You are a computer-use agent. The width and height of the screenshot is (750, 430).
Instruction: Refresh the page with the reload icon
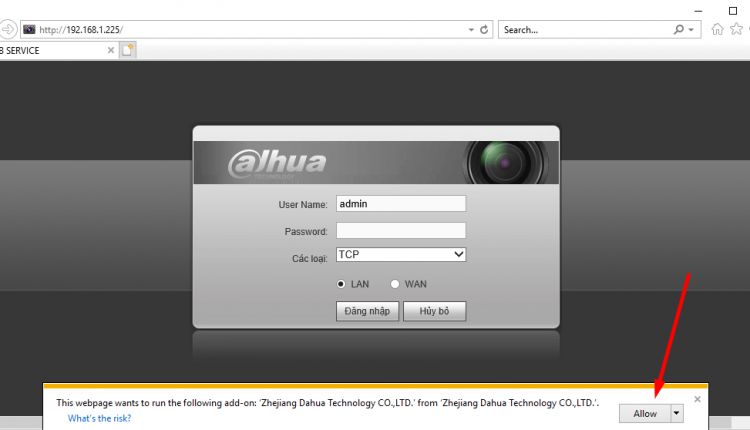484,30
